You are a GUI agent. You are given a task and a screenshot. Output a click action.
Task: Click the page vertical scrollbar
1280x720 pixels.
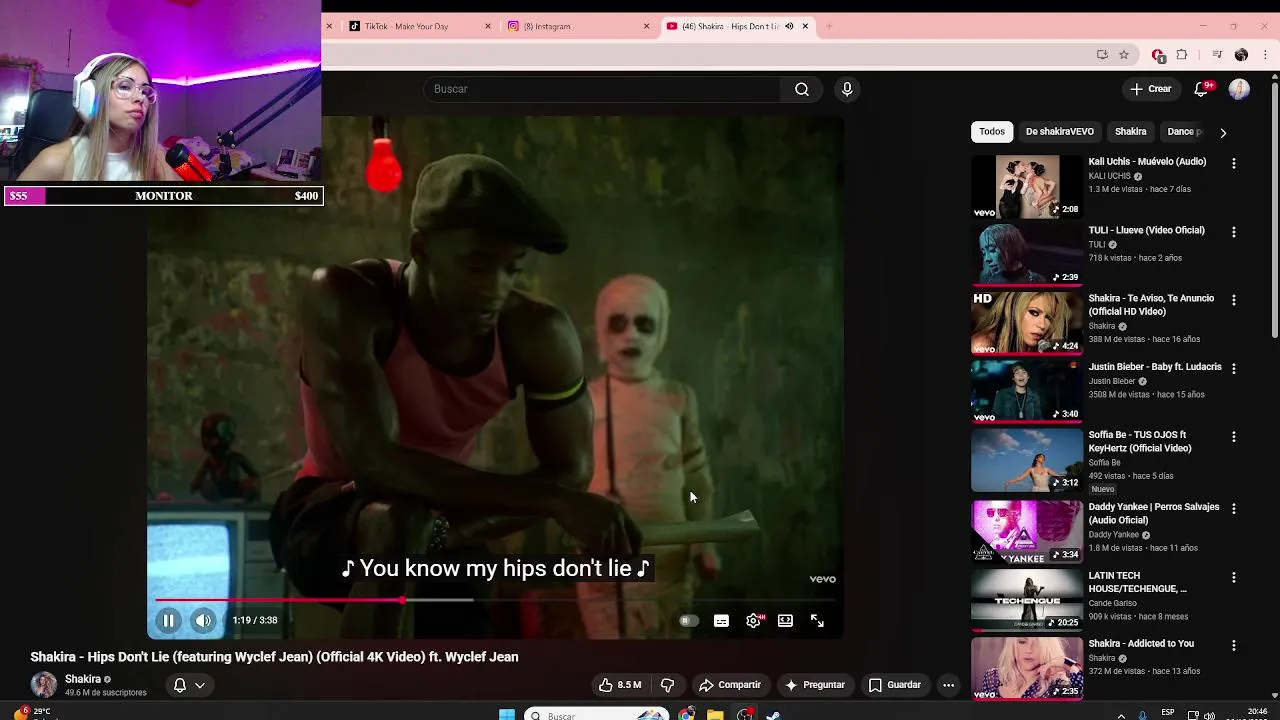[1274, 210]
